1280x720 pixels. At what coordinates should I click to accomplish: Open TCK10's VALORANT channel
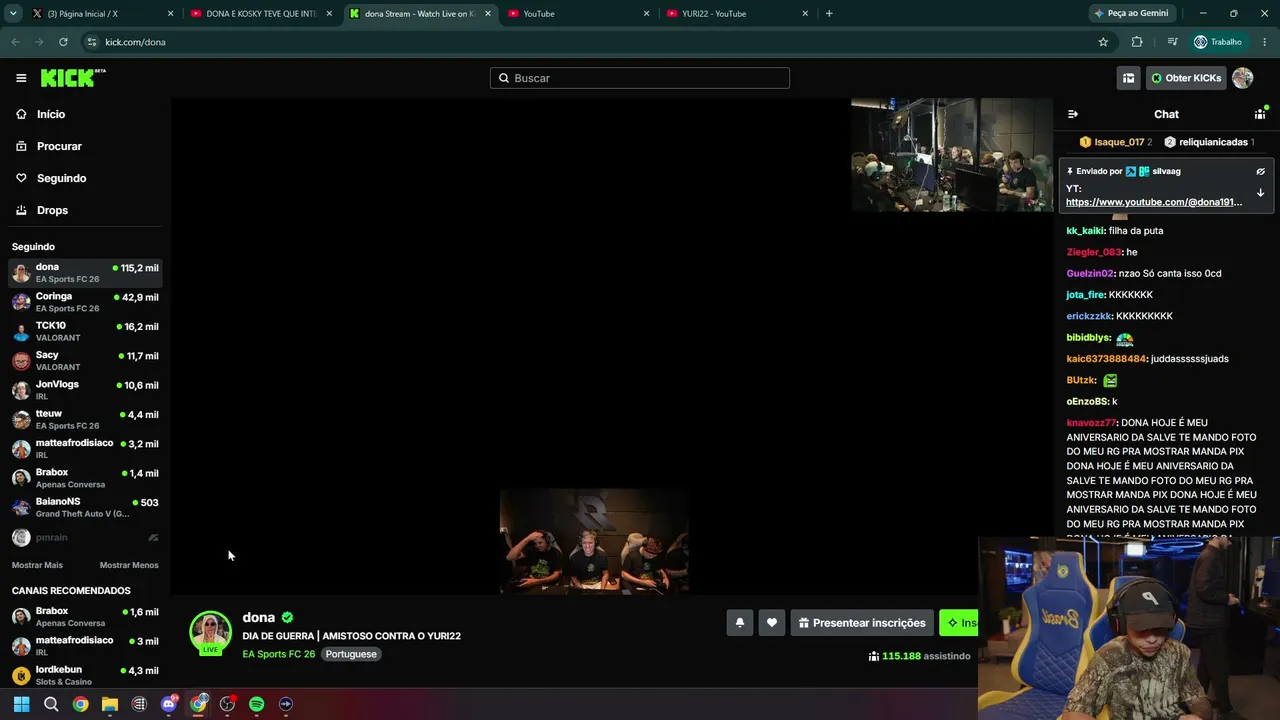pyautogui.click(x=85, y=331)
